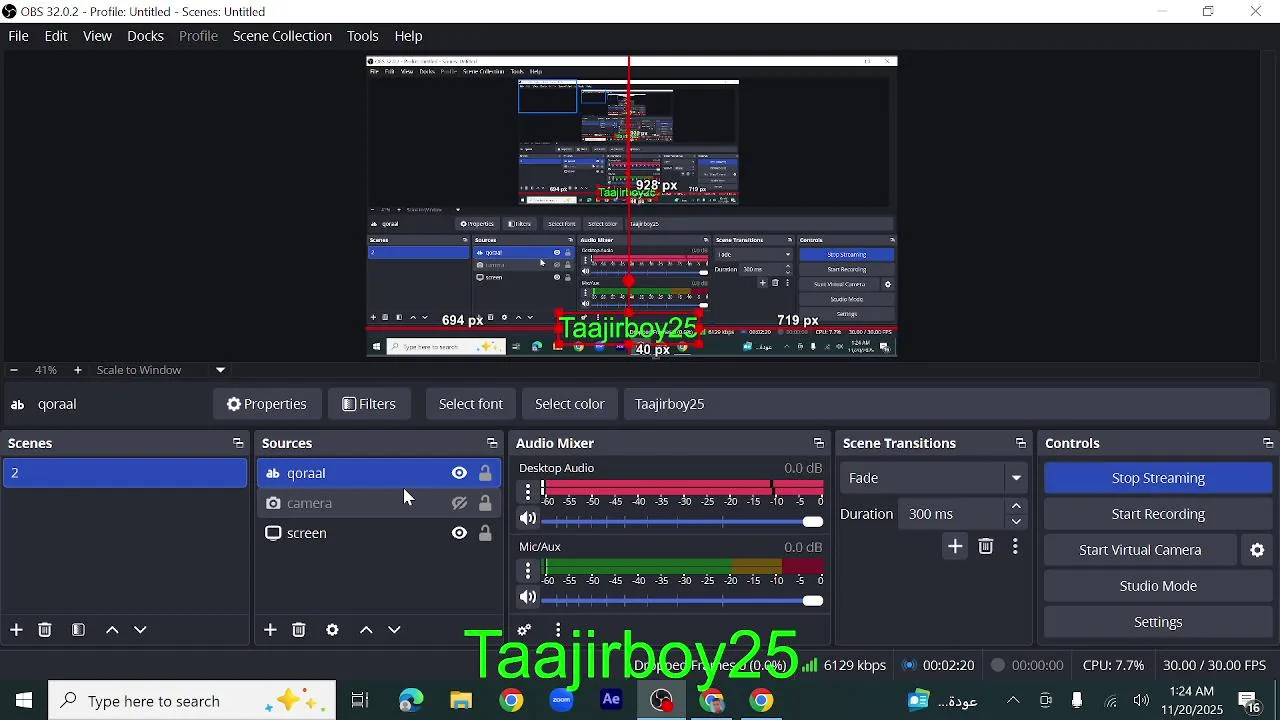
Task: Open advanced audio properties gears icon
Action: [524, 630]
